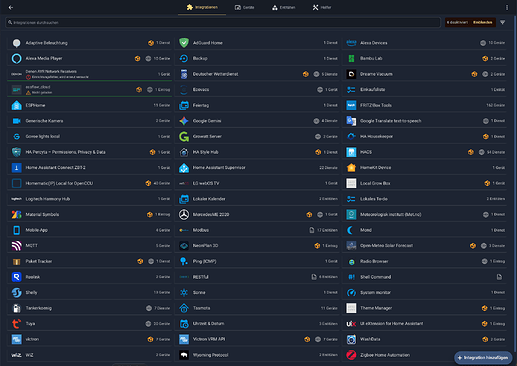Screen dimensions: 517x366
Task: Click the Bambu Lab icon
Action: [351, 58]
